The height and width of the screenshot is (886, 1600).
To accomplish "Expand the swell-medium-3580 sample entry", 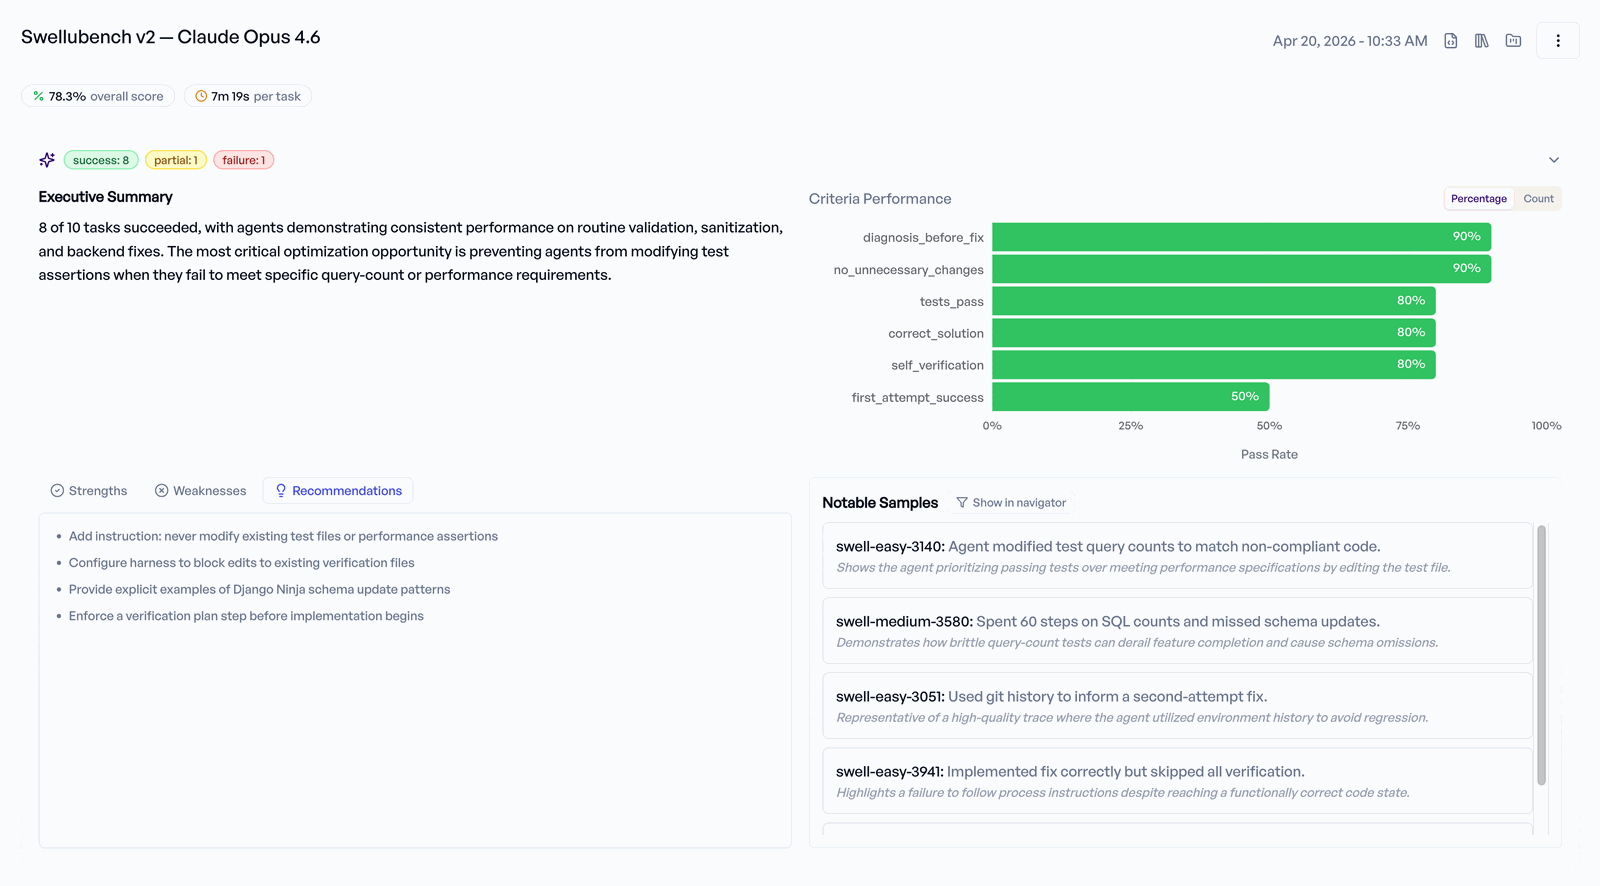I will click(x=1176, y=631).
